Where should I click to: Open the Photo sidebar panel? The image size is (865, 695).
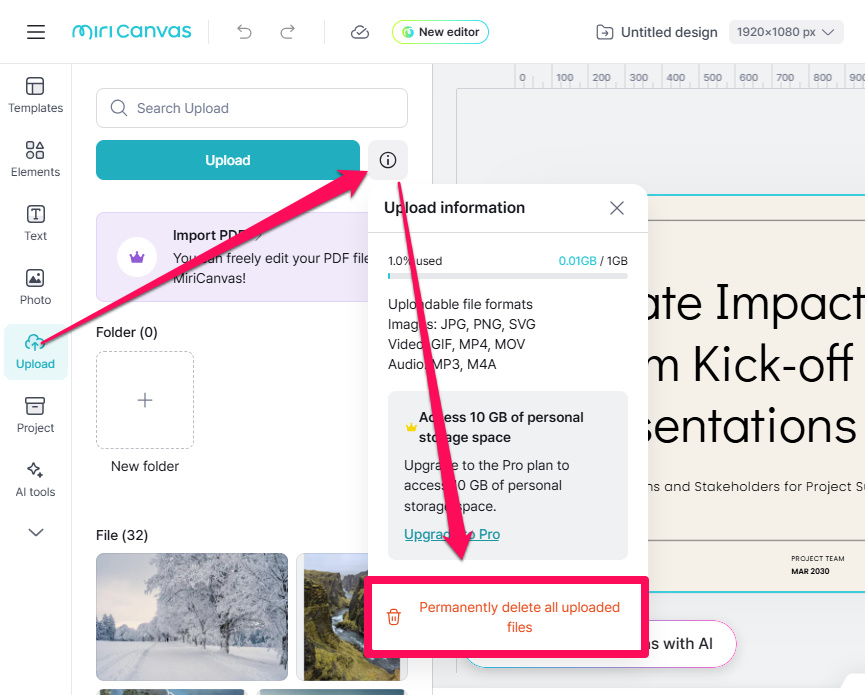coord(36,287)
